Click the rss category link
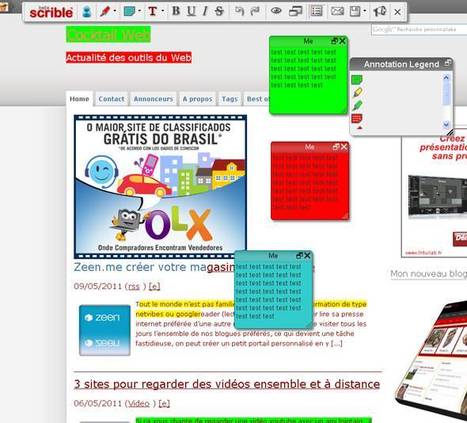 (x=134, y=286)
